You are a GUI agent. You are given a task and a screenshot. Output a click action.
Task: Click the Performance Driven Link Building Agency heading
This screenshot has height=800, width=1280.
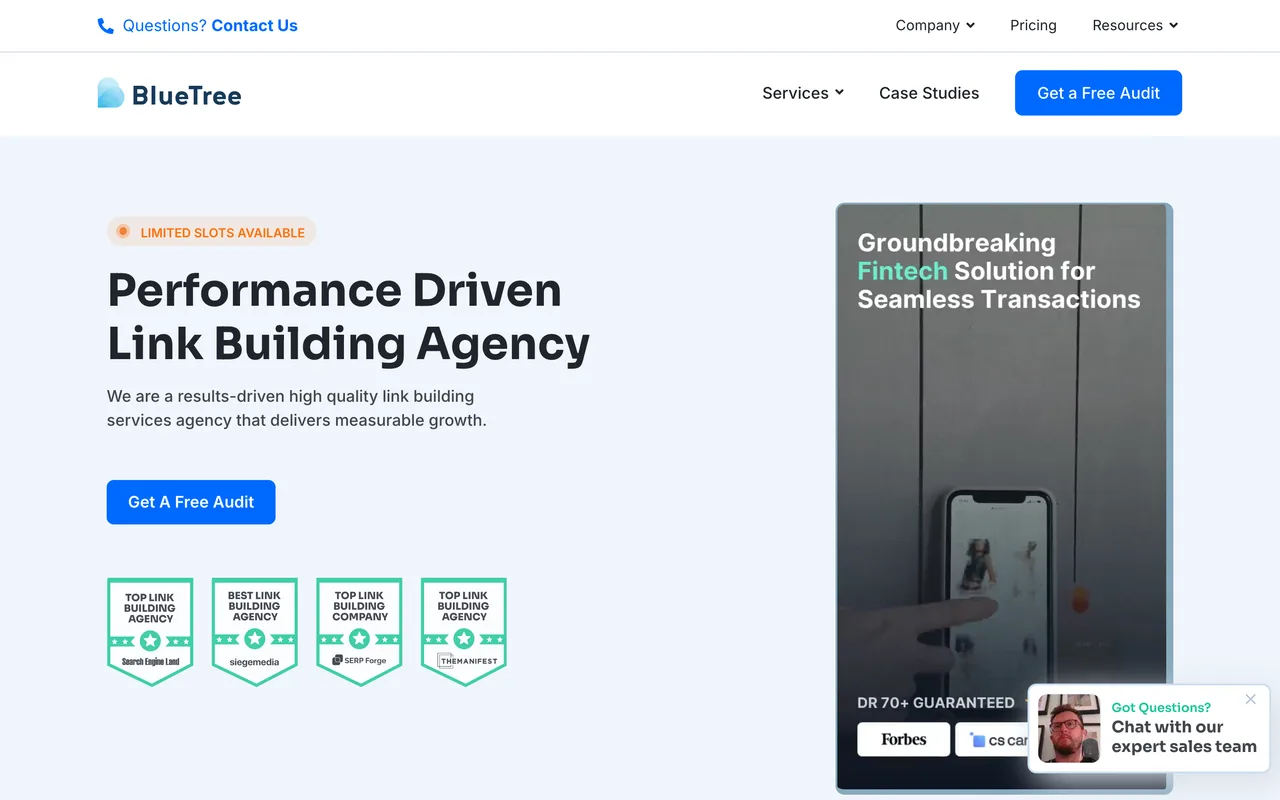pyautogui.click(x=348, y=317)
